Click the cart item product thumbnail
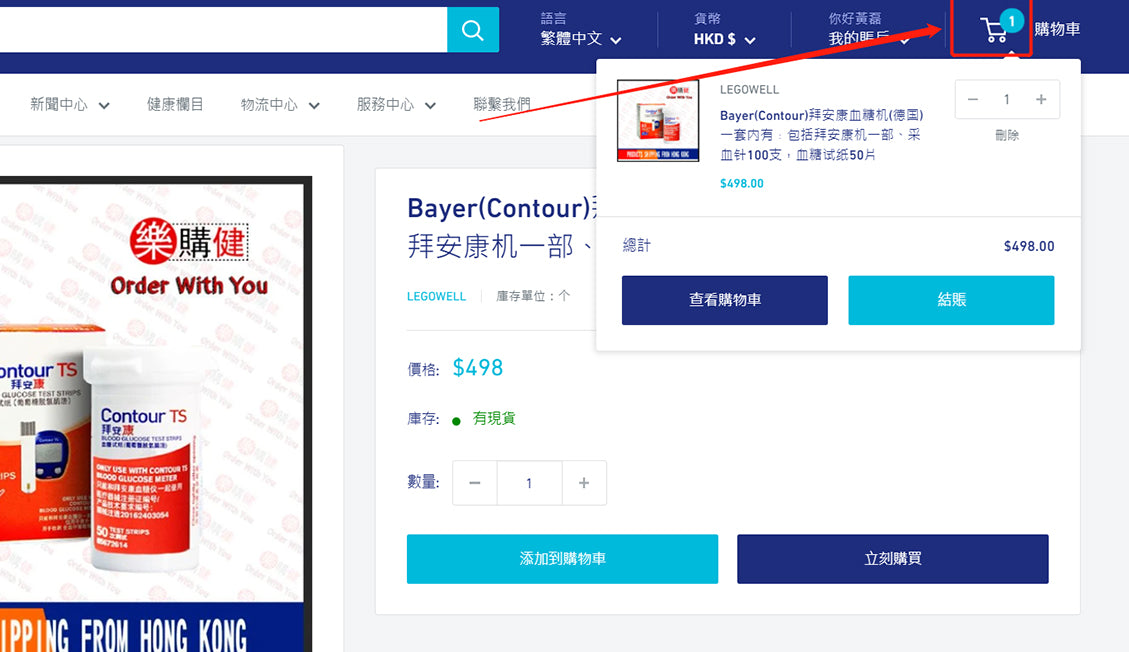Image resolution: width=1129 pixels, height=652 pixels. pos(658,120)
